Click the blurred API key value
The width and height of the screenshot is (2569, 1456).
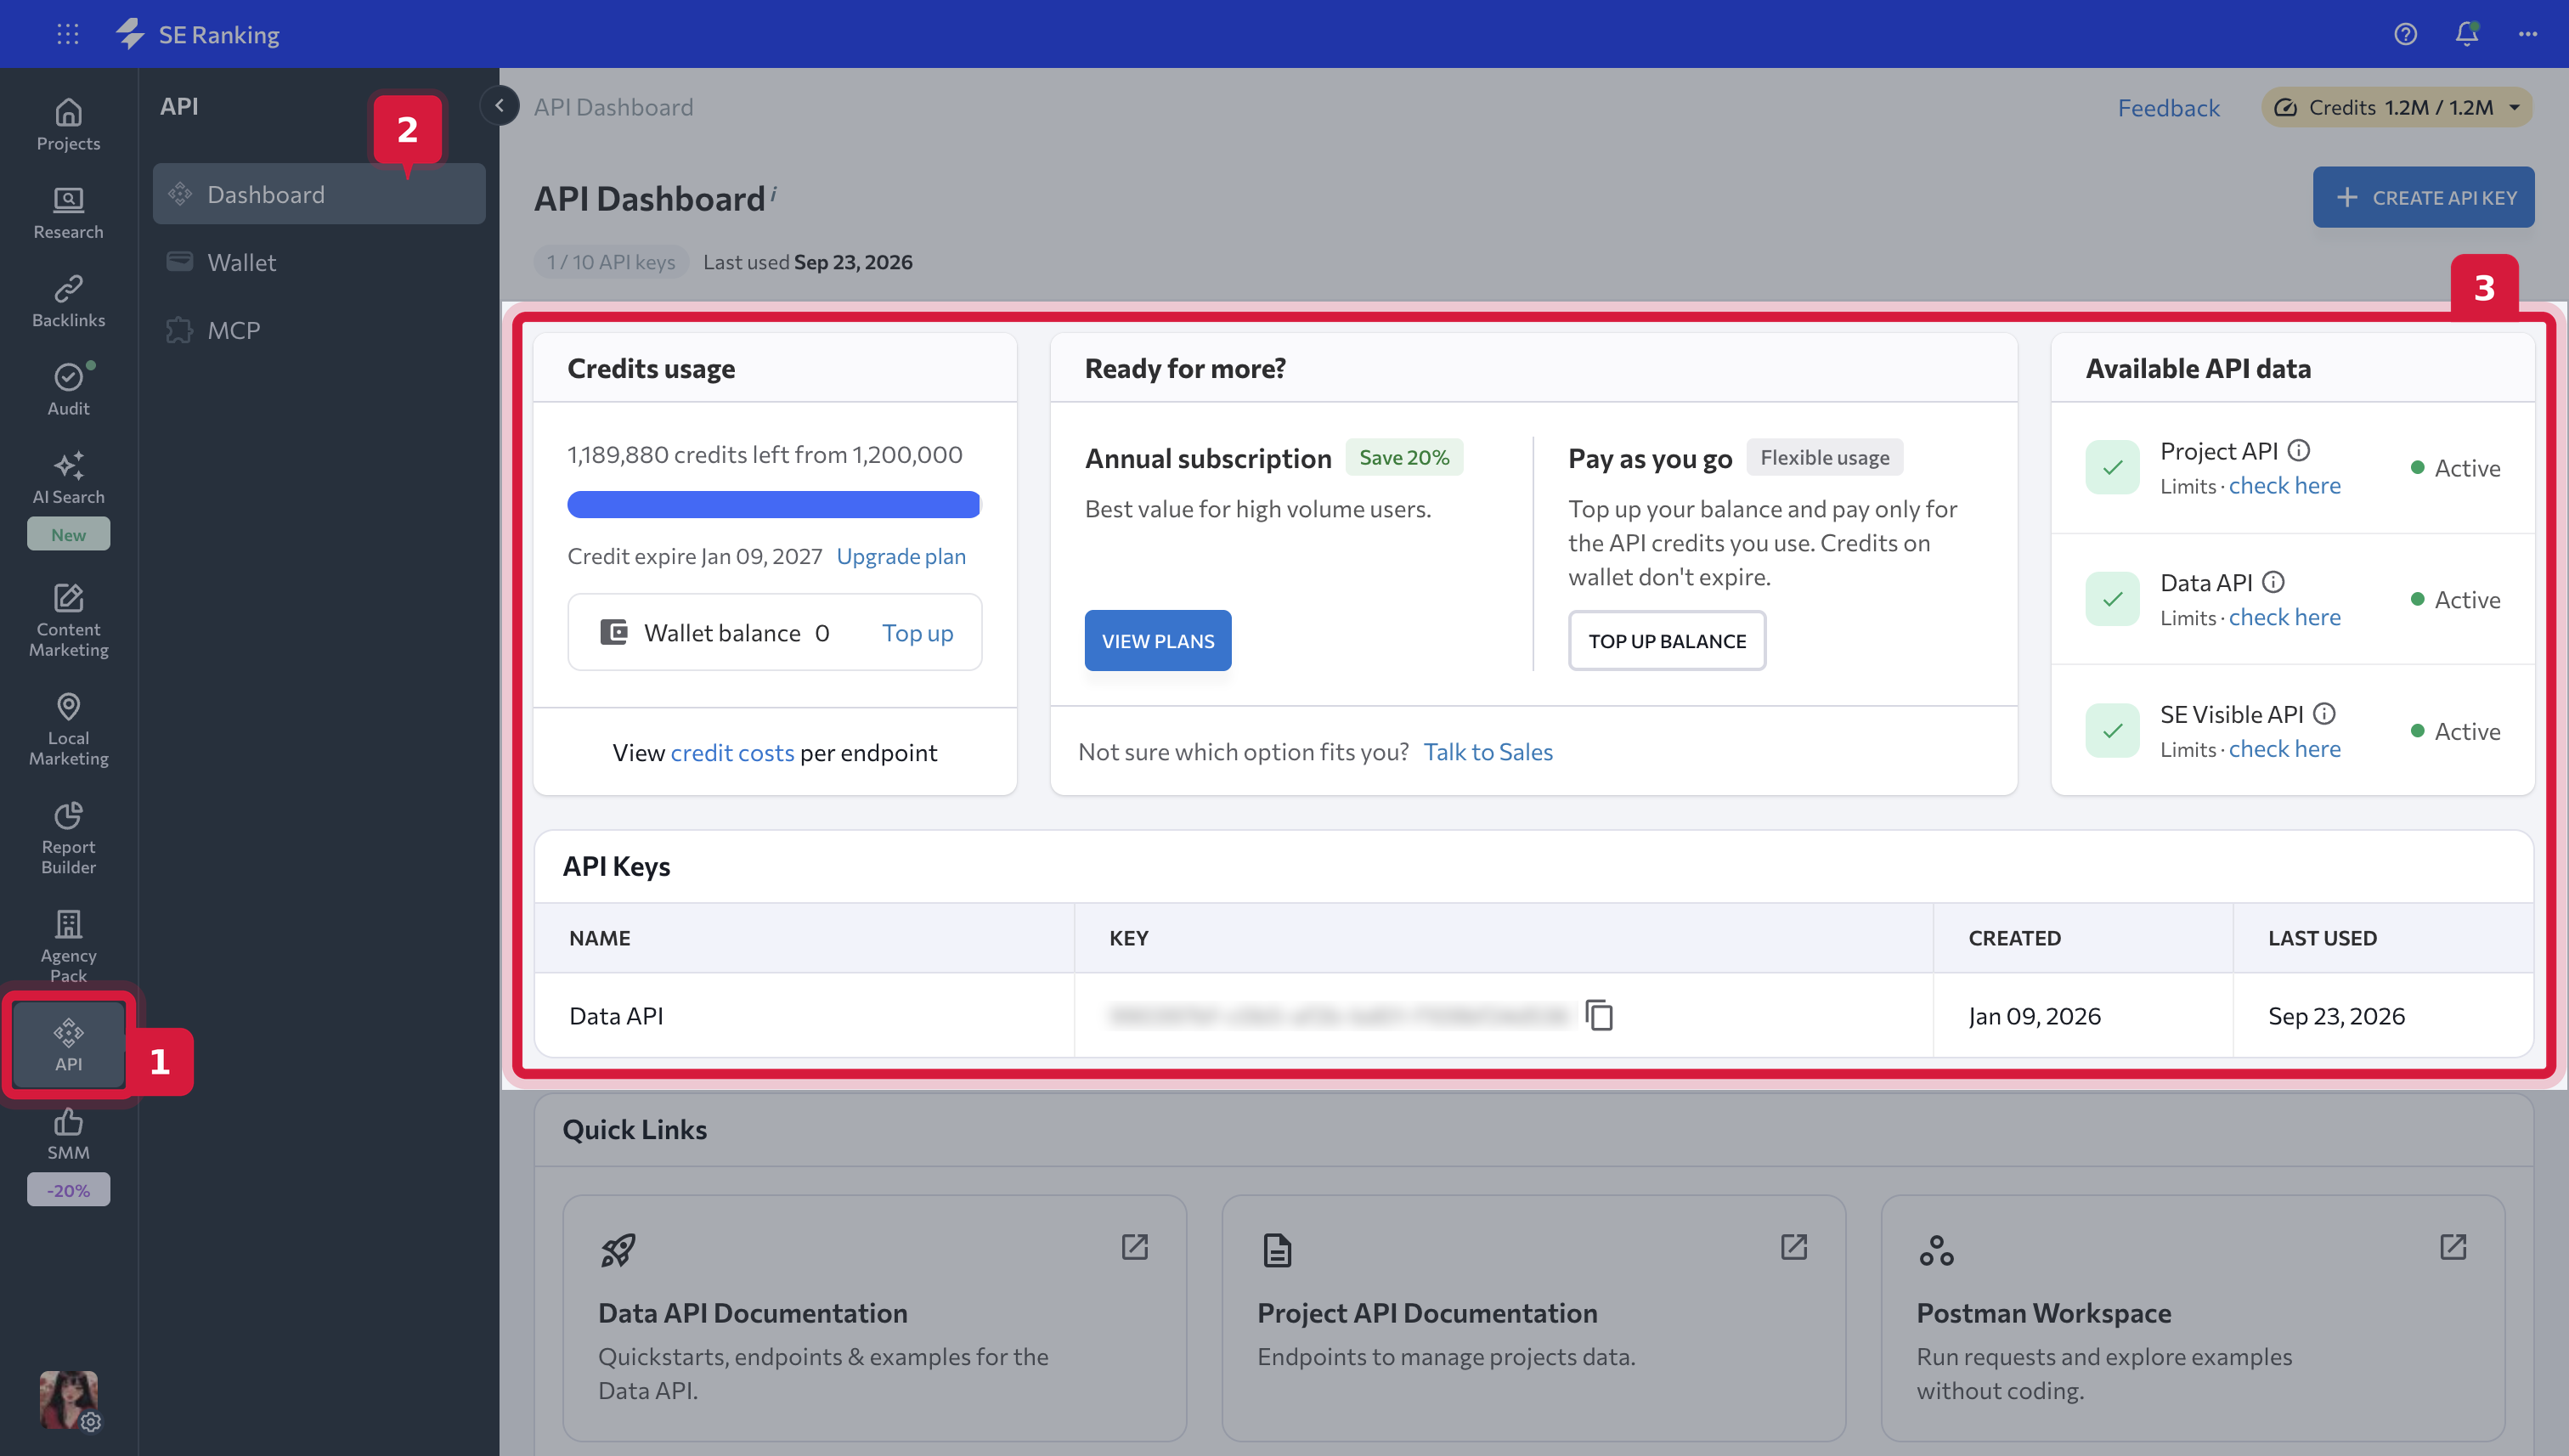tap(1338, 1016)
